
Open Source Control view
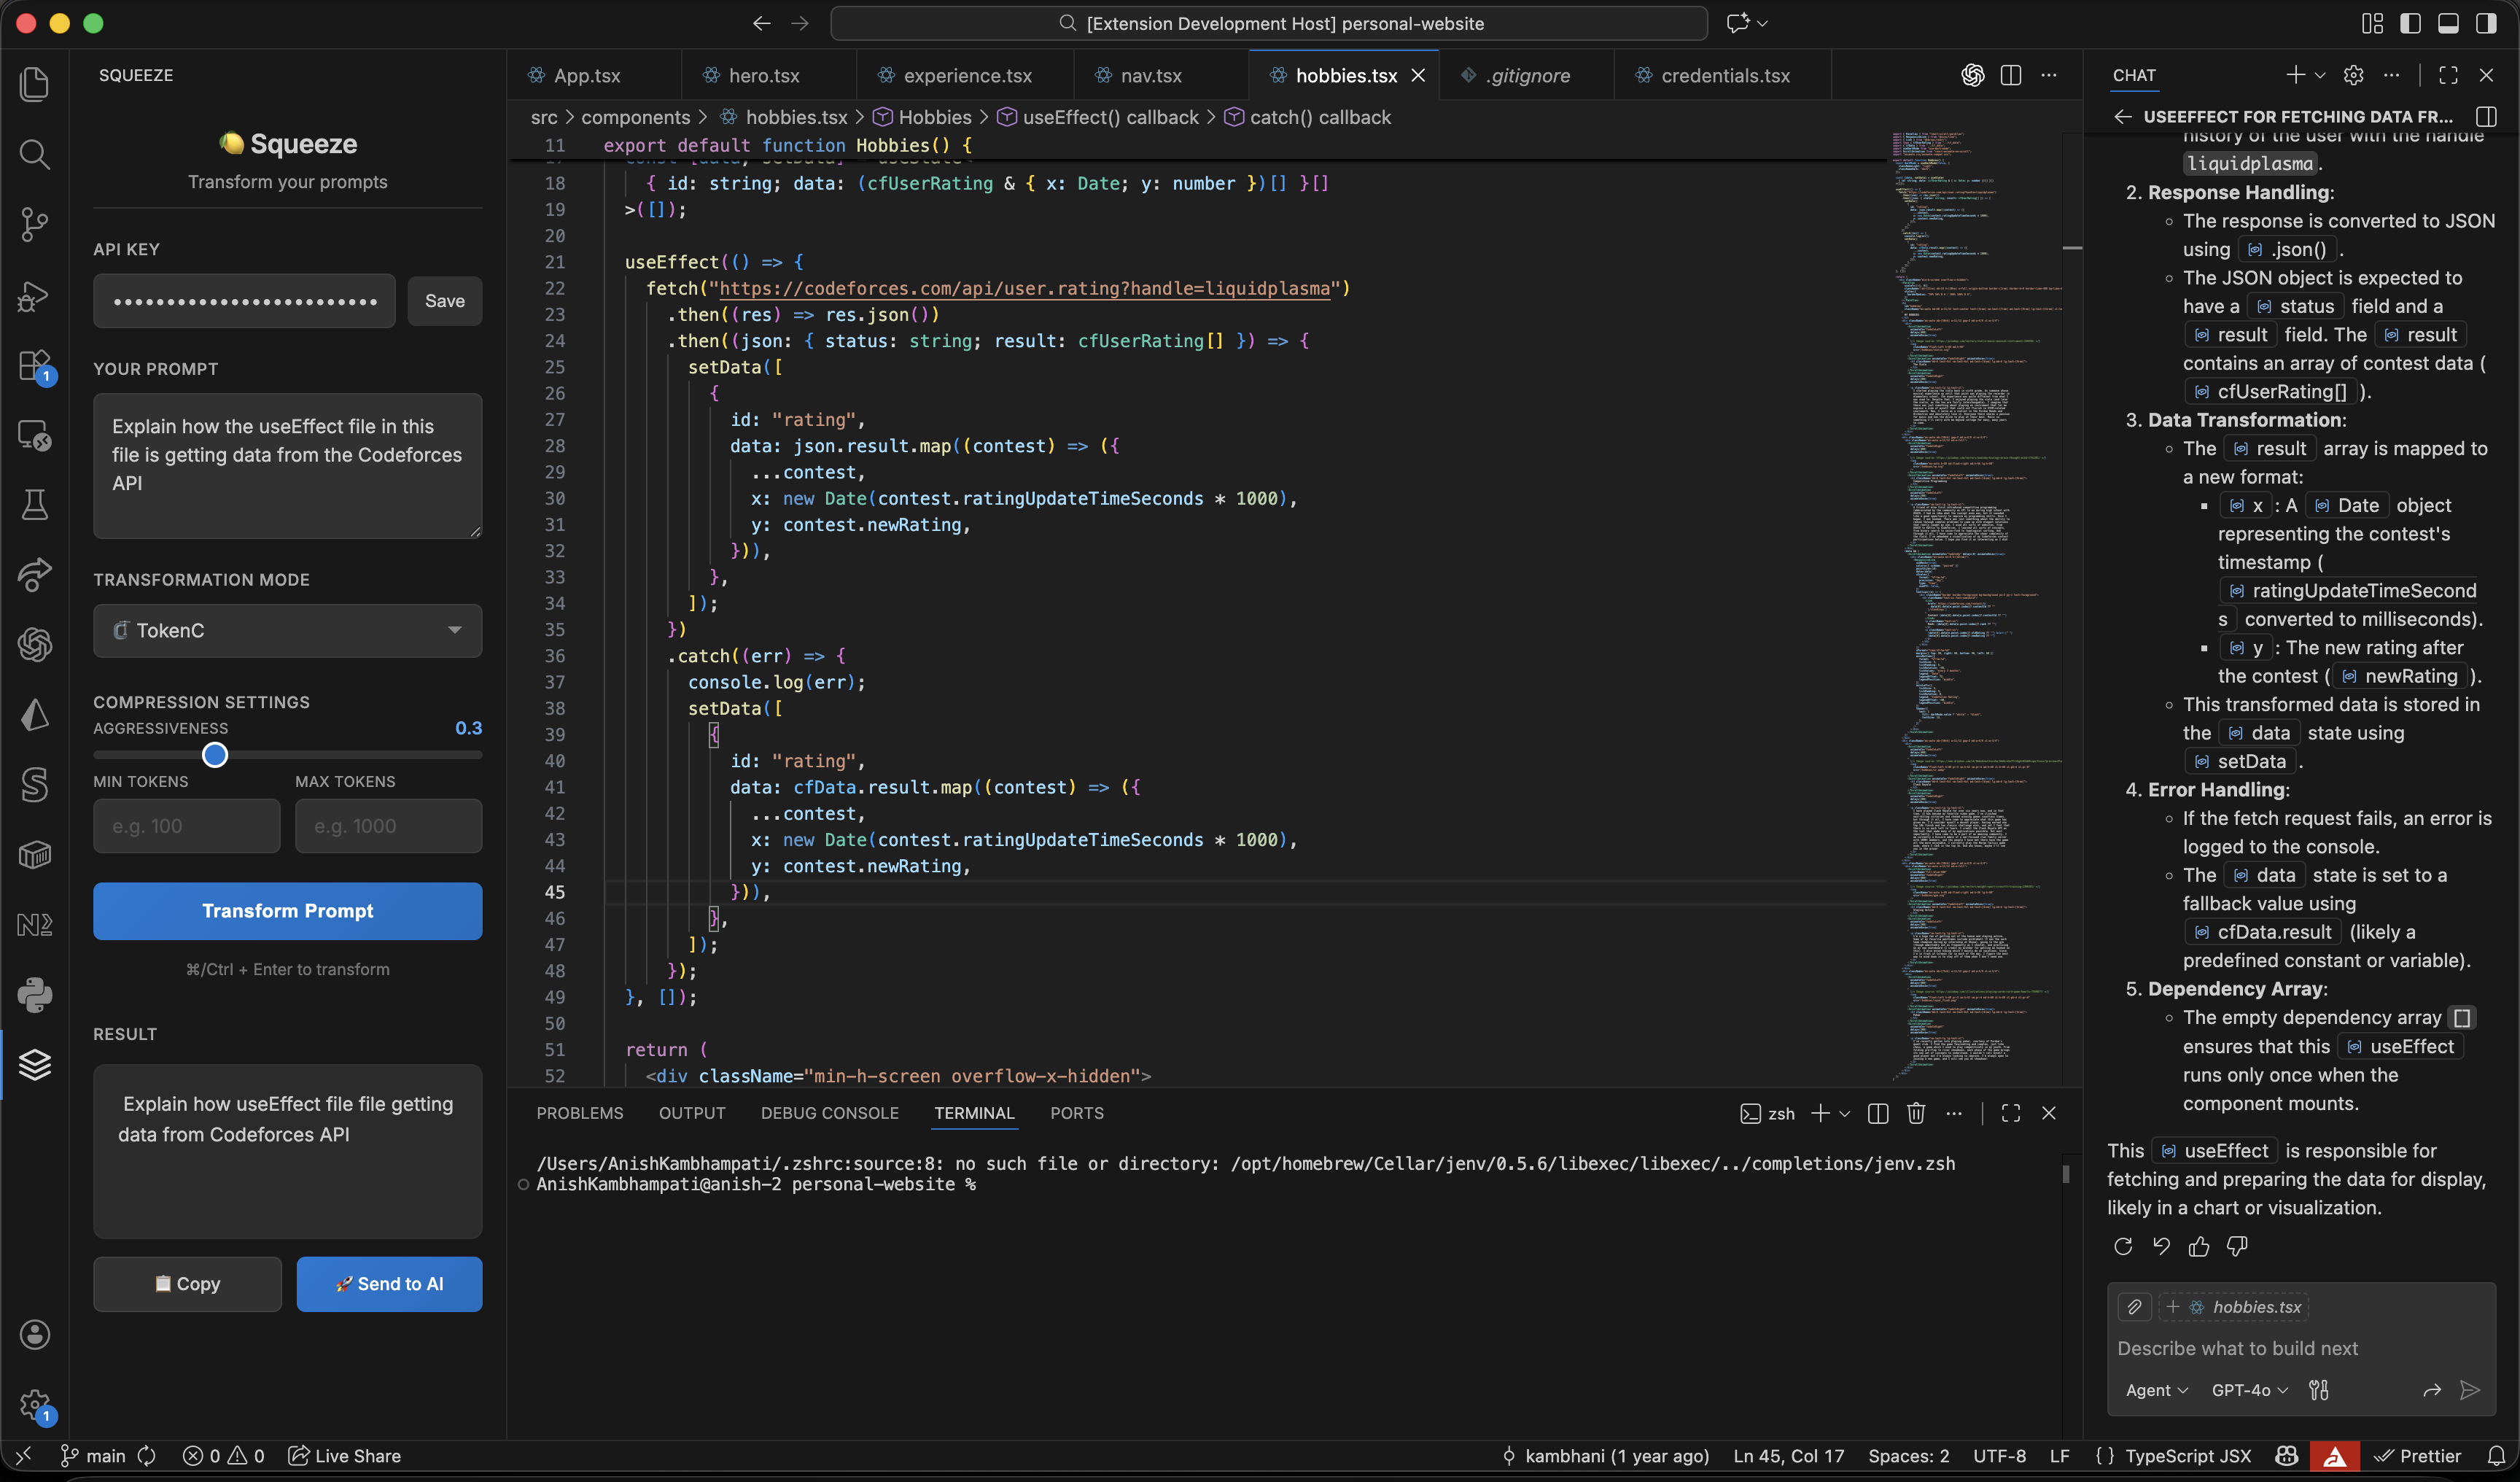34,224
